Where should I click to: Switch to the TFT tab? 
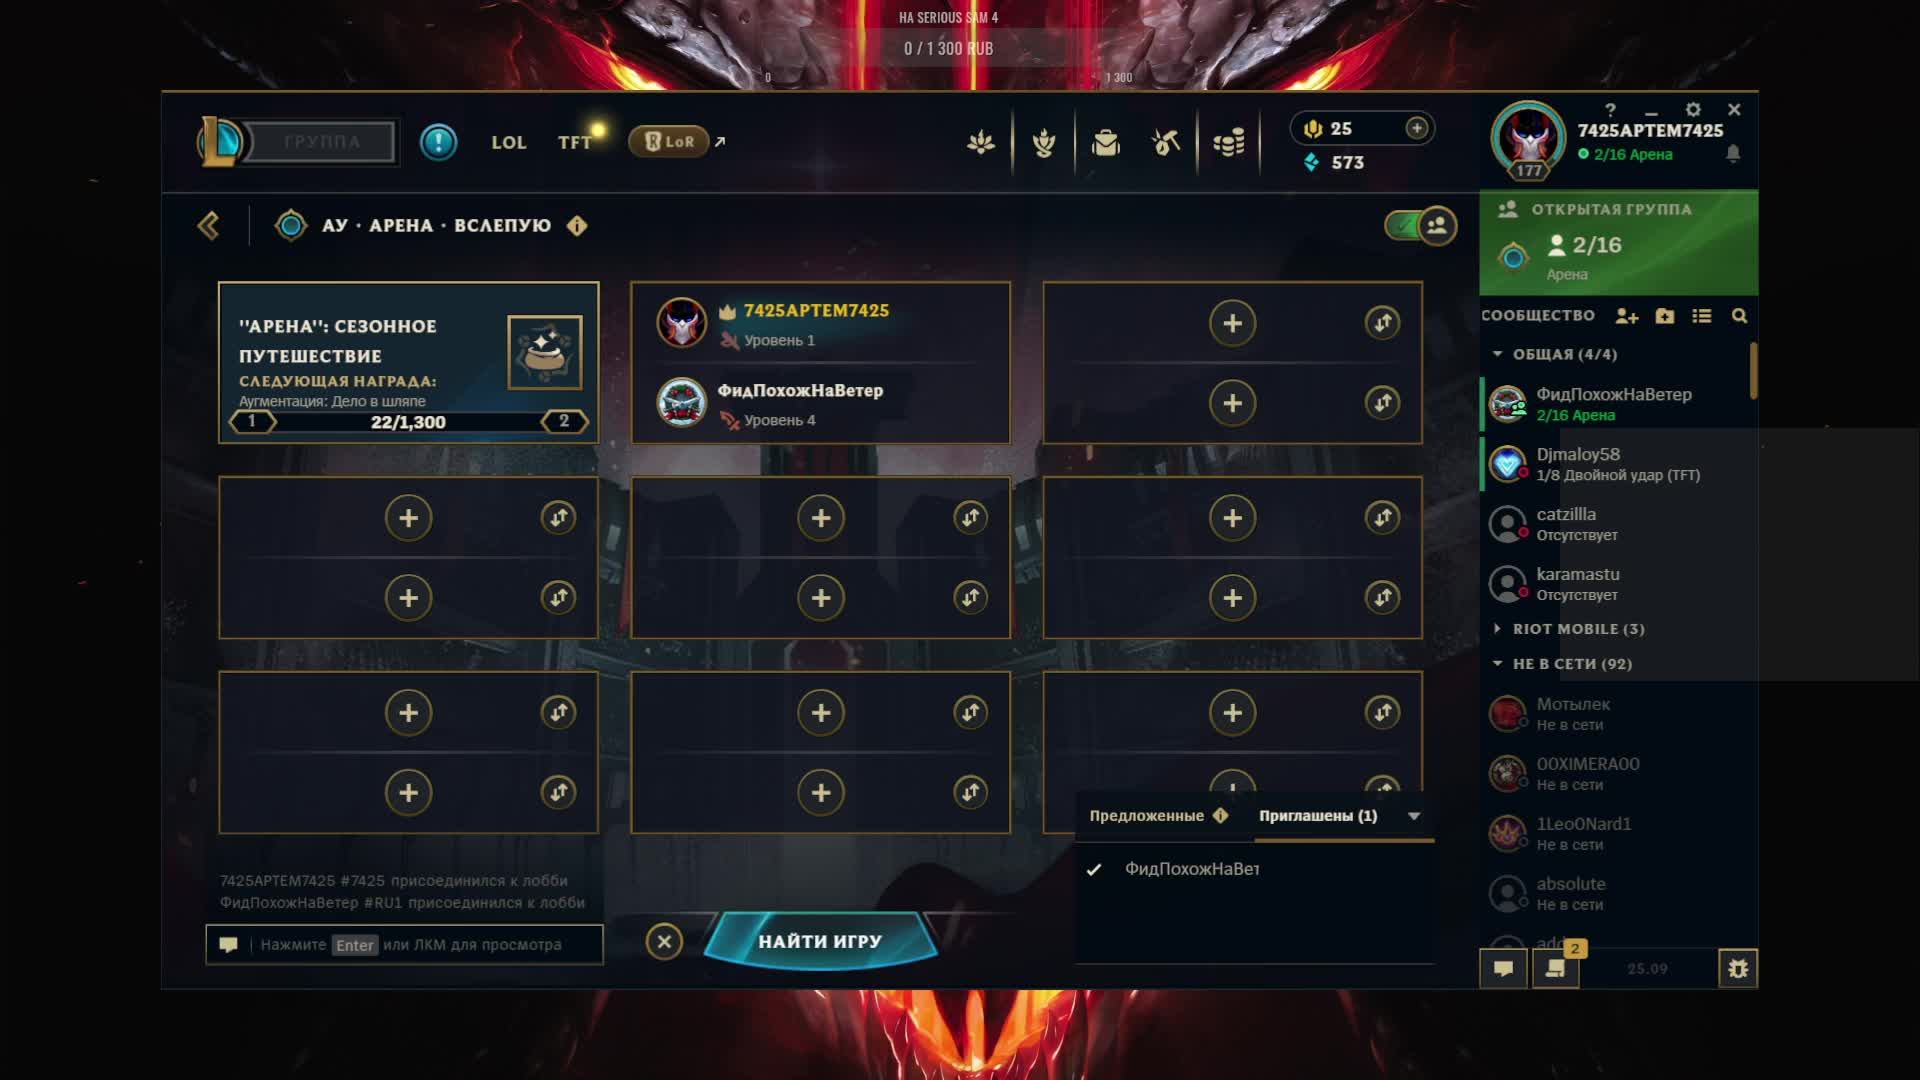click(575, 143)
